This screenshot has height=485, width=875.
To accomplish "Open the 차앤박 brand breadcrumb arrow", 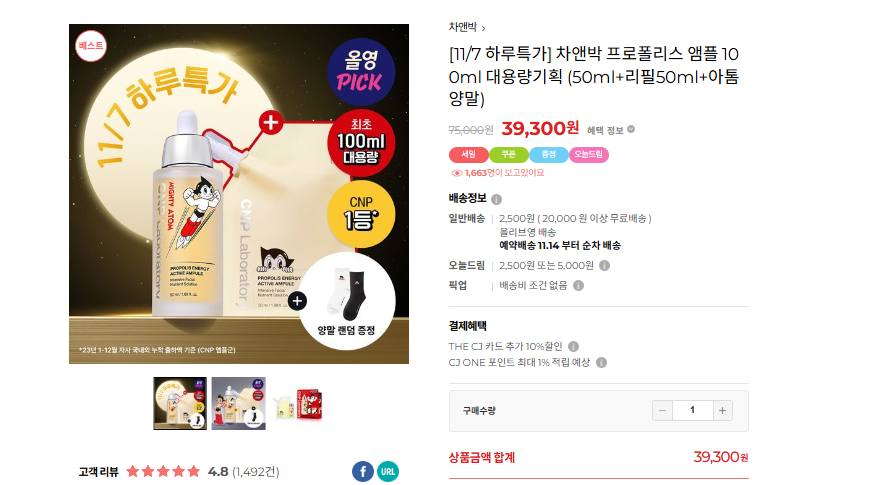I will (483, 28).
